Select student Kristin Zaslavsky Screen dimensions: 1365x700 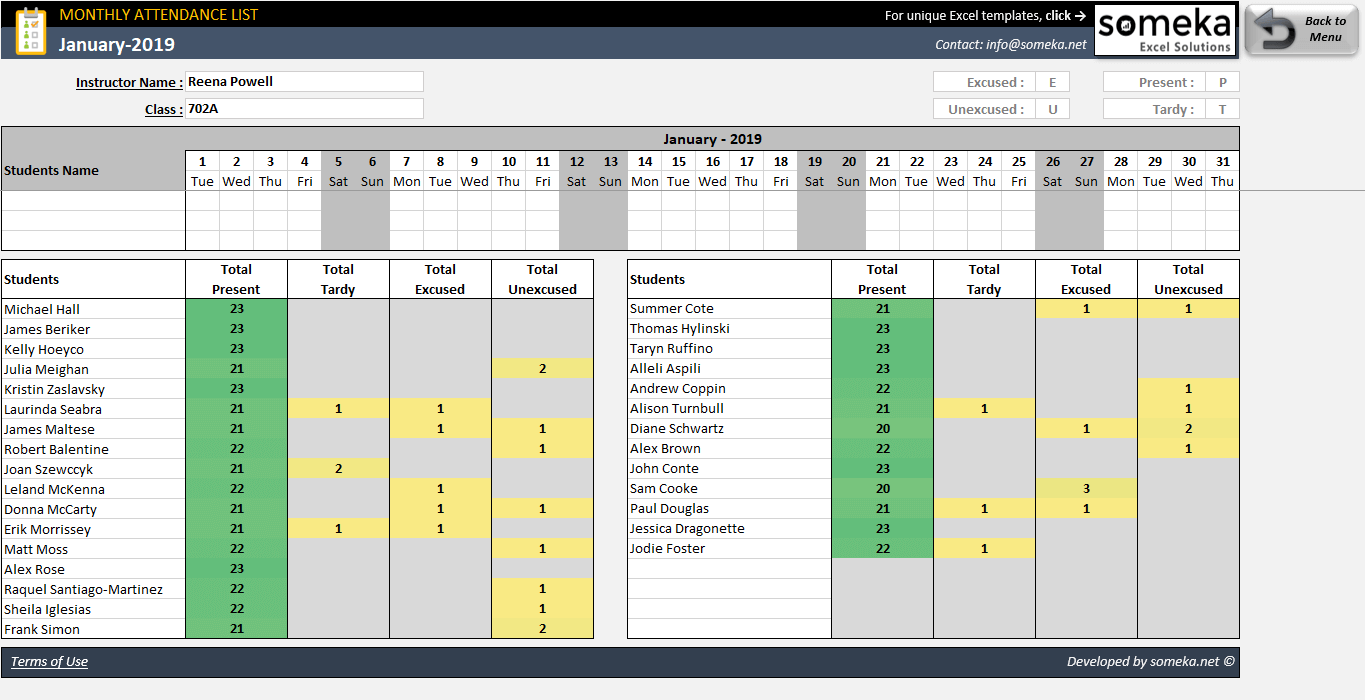coord(93,389)
